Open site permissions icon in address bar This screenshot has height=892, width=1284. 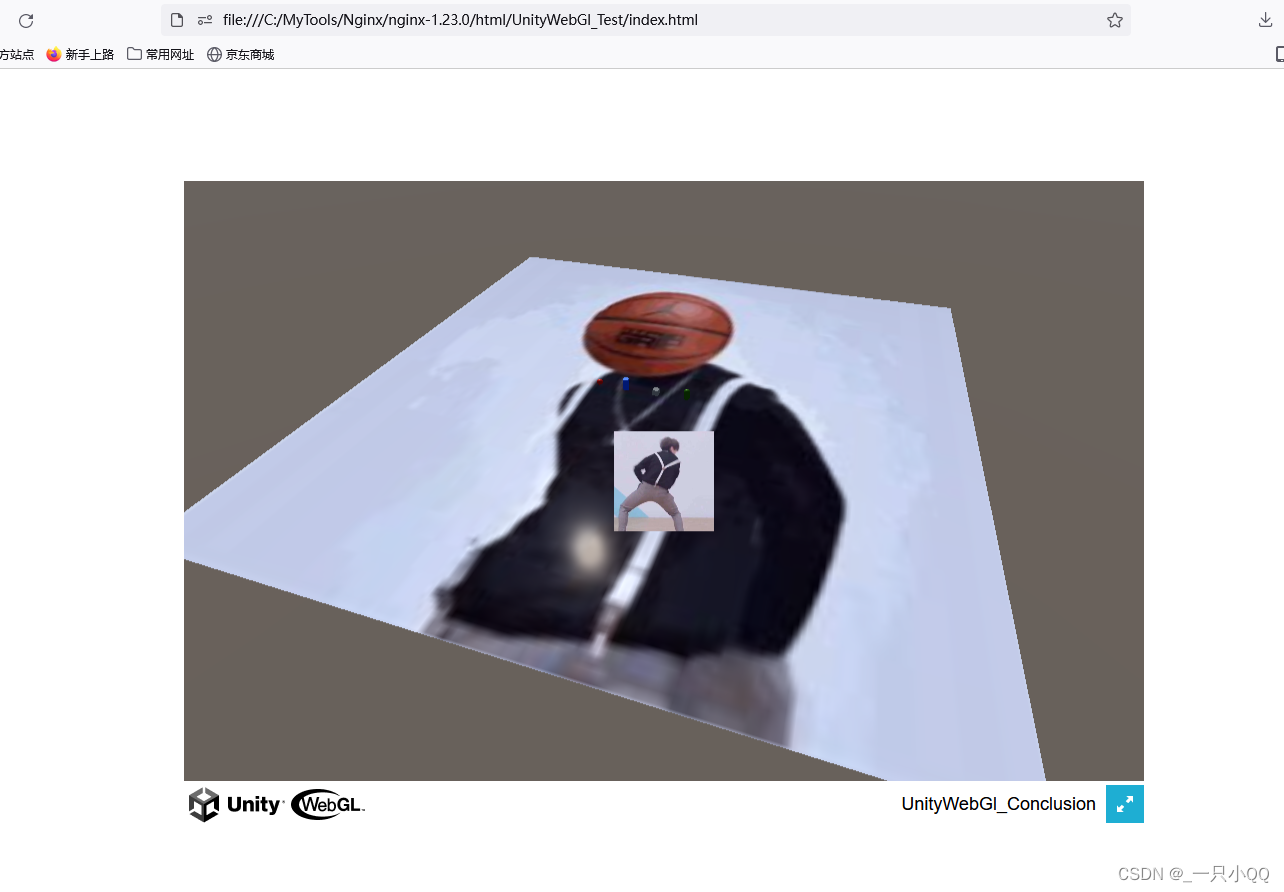(205, 20)
